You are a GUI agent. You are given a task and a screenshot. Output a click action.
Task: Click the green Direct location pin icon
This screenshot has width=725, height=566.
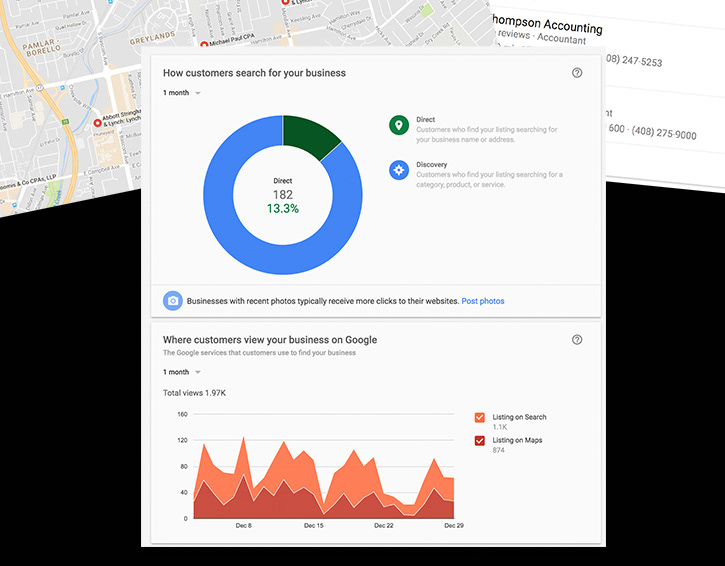(399, 125)
